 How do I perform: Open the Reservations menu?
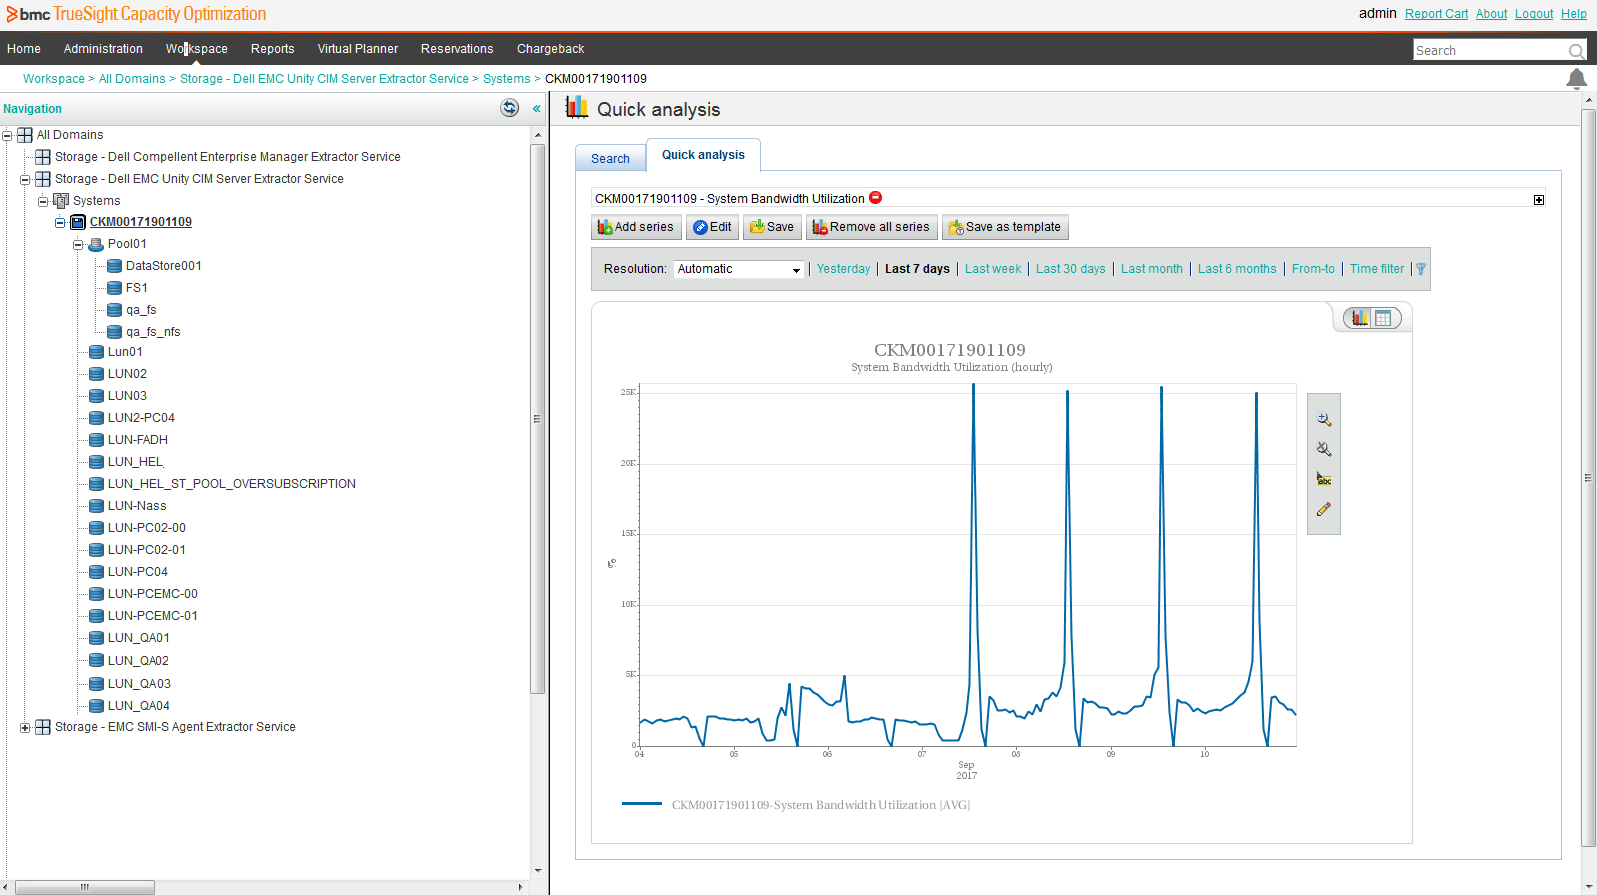tap(457, 49)
